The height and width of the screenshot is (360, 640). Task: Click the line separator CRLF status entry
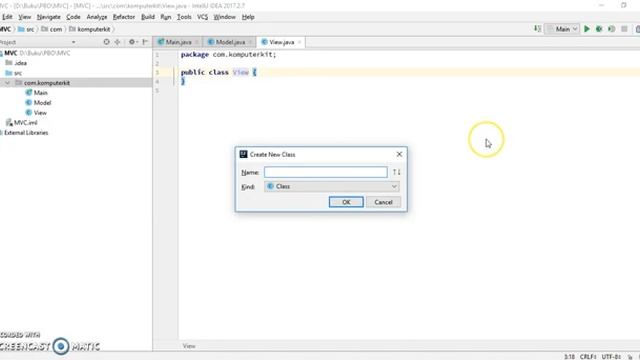(588, 356)
